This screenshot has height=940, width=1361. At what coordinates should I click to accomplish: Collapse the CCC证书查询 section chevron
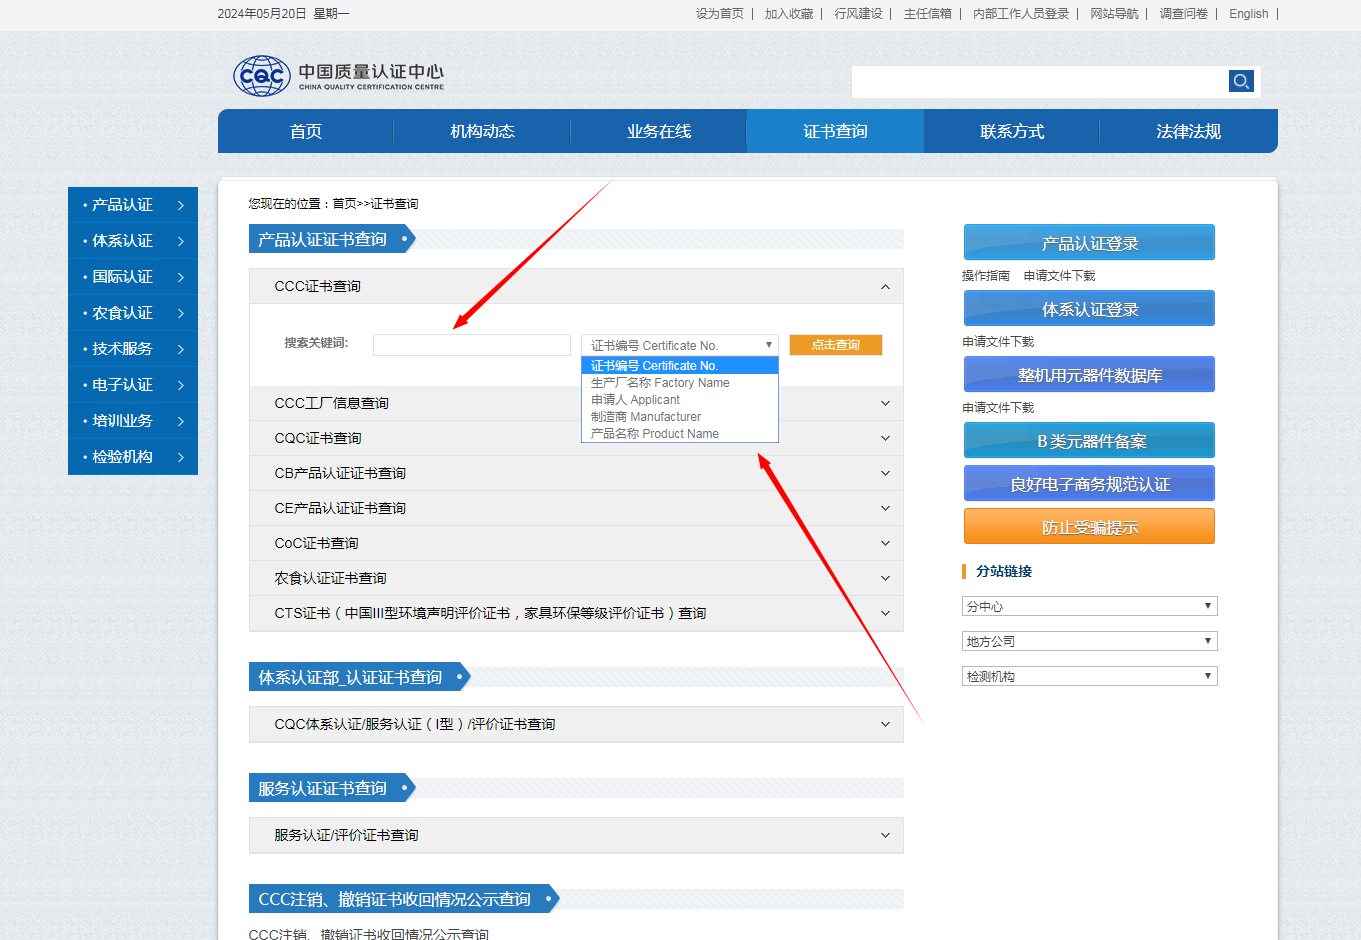pos(885,287)
